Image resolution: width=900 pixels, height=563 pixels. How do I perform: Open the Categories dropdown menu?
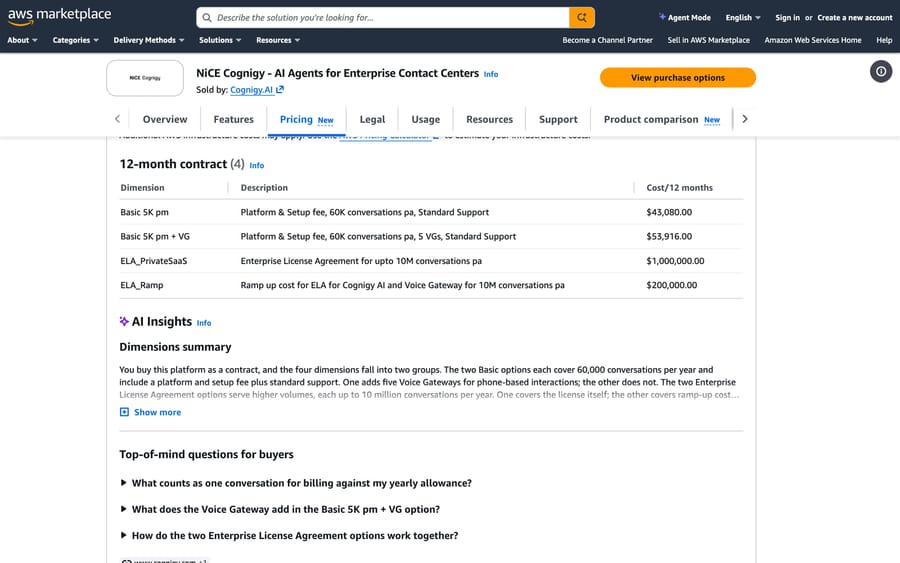pyautogui.click(x=75, y=40)
